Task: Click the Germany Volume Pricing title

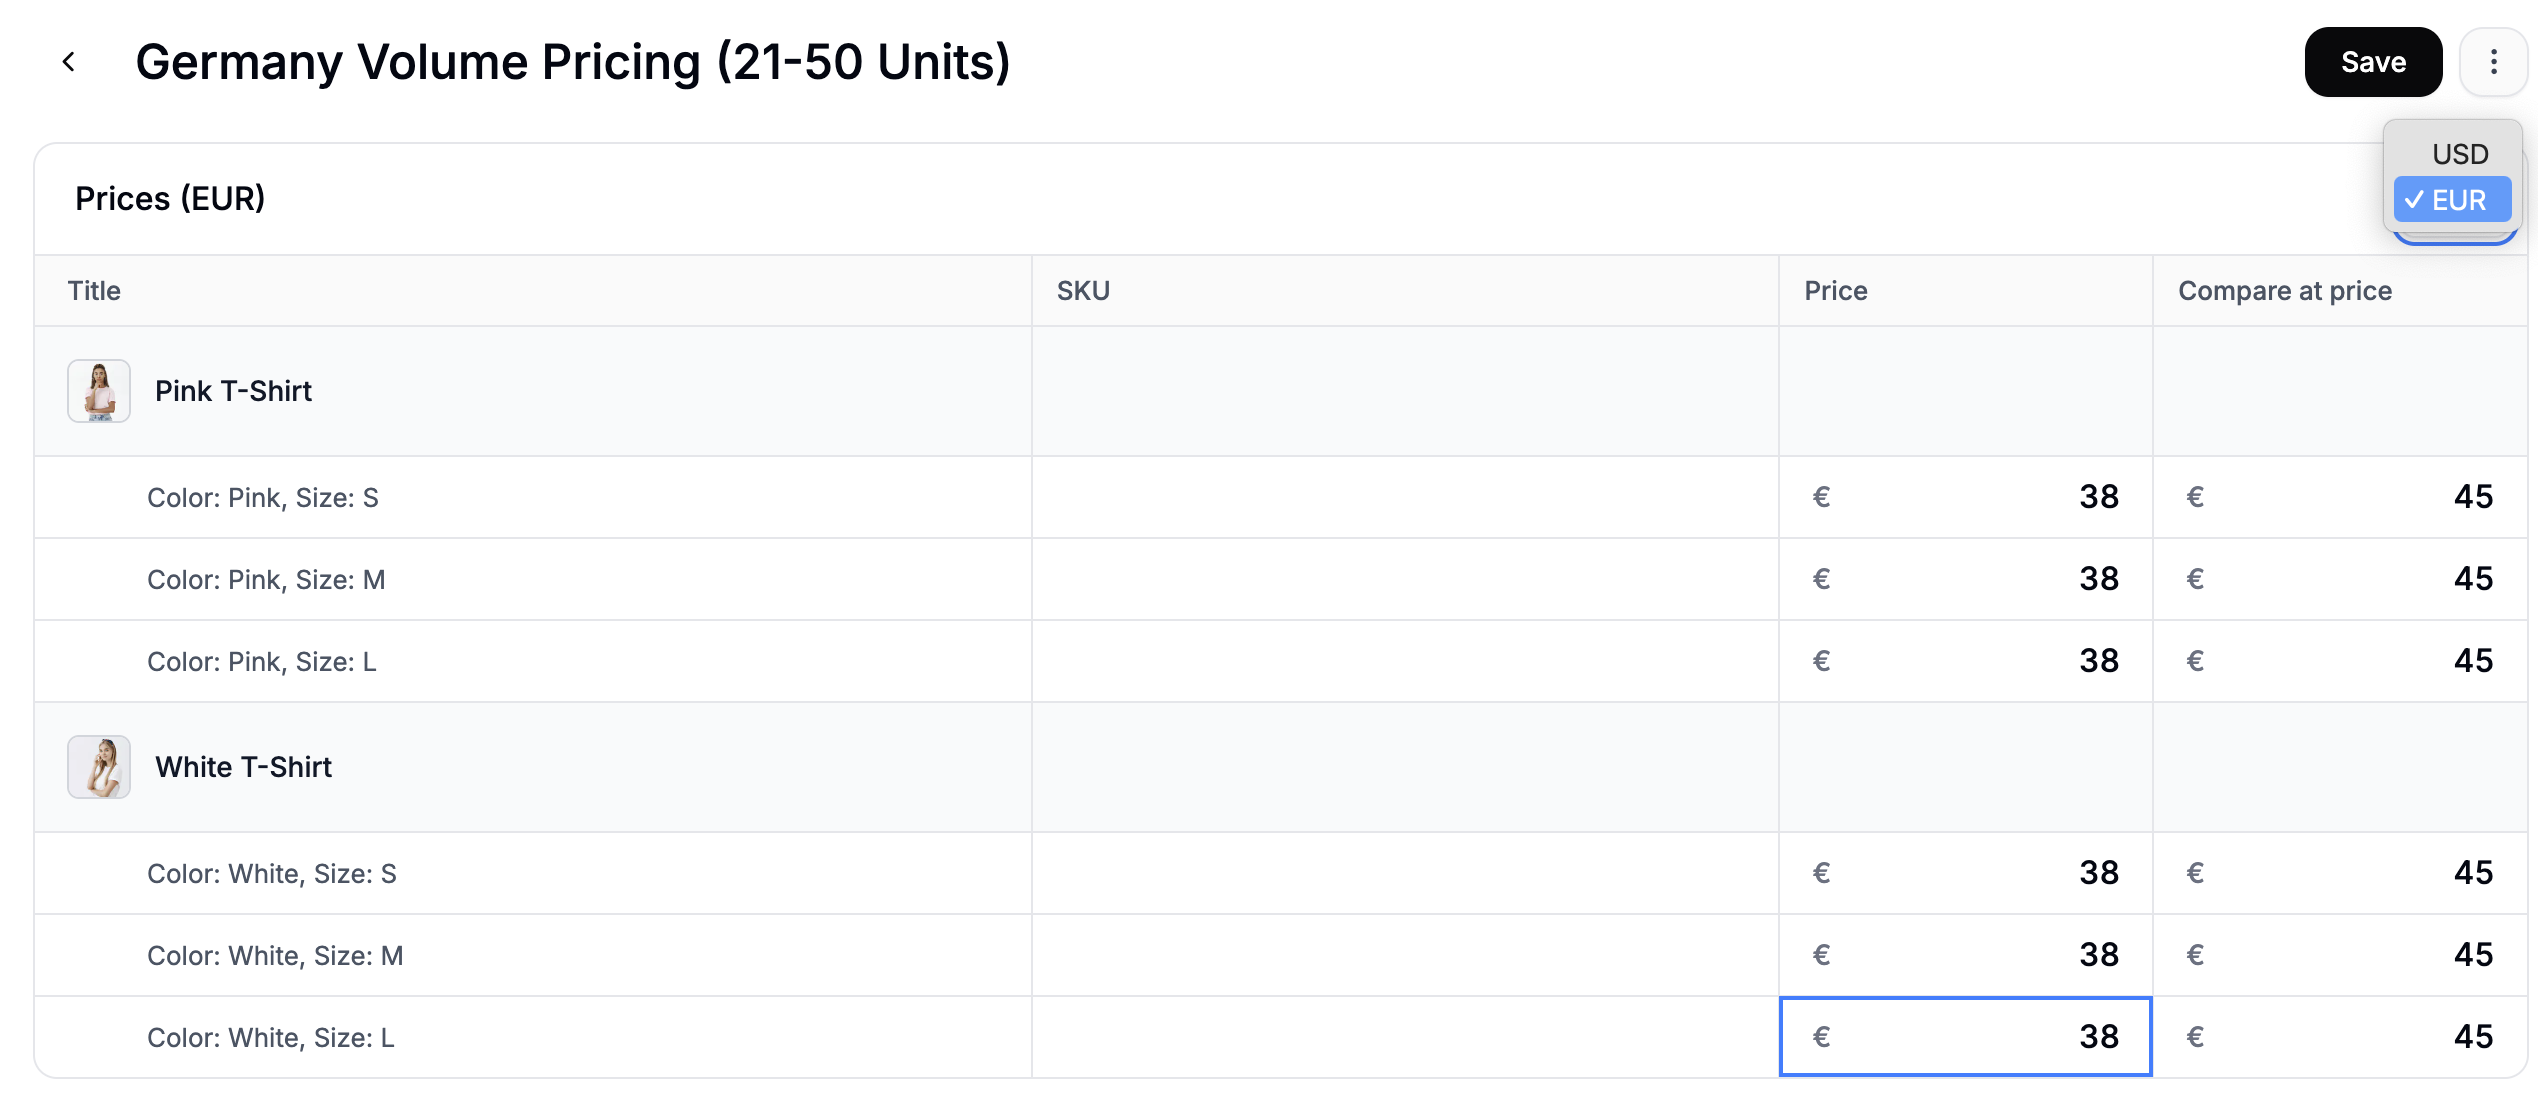Action: pyautogui.click(x=573, y=61)
